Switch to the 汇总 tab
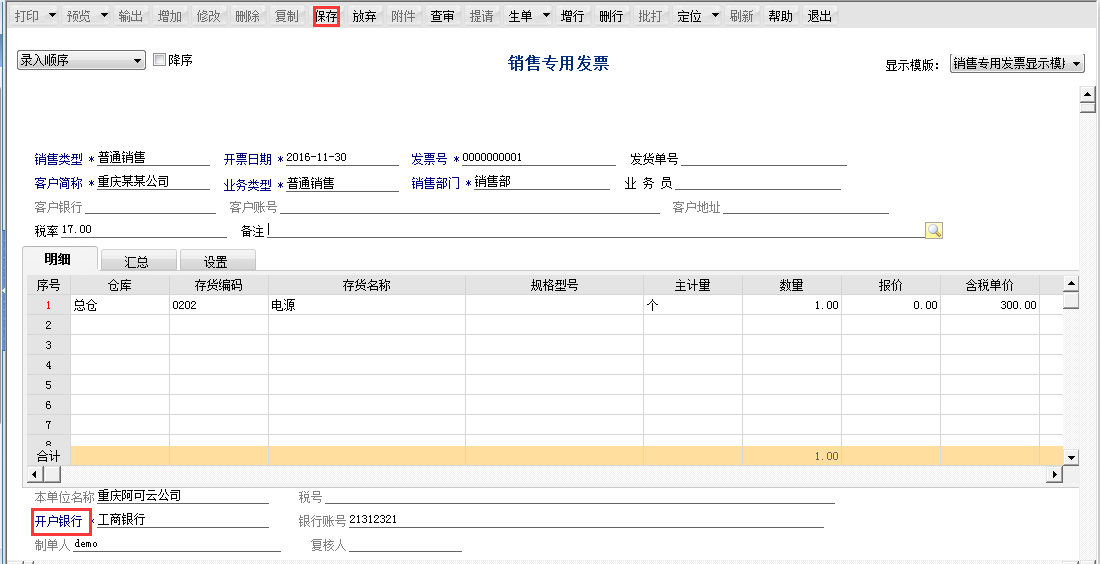The width and height of the screenshot is (1100, 564). [137, 262]
